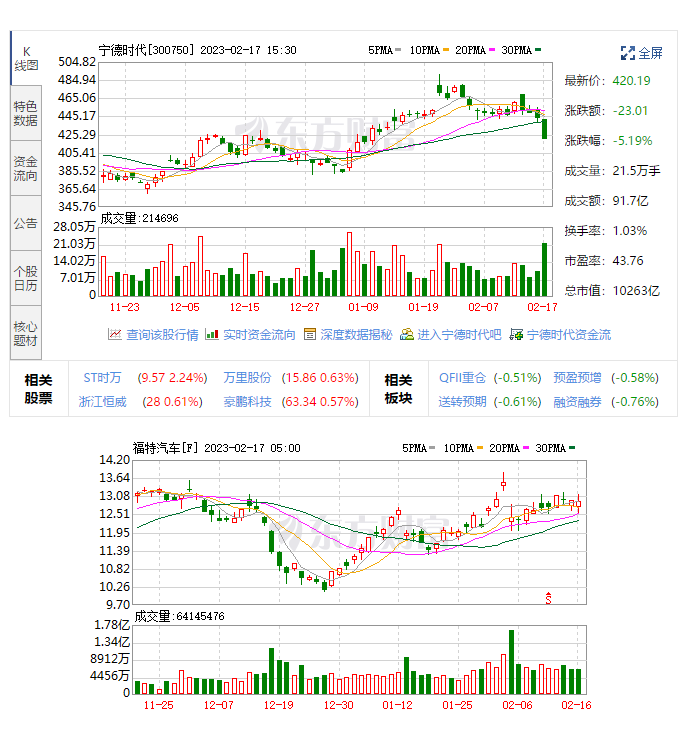Click the orange 10PMA swatch on 福特汽车 chart
689x752 pixels.
pyautogui.click(x=480, y=448)
